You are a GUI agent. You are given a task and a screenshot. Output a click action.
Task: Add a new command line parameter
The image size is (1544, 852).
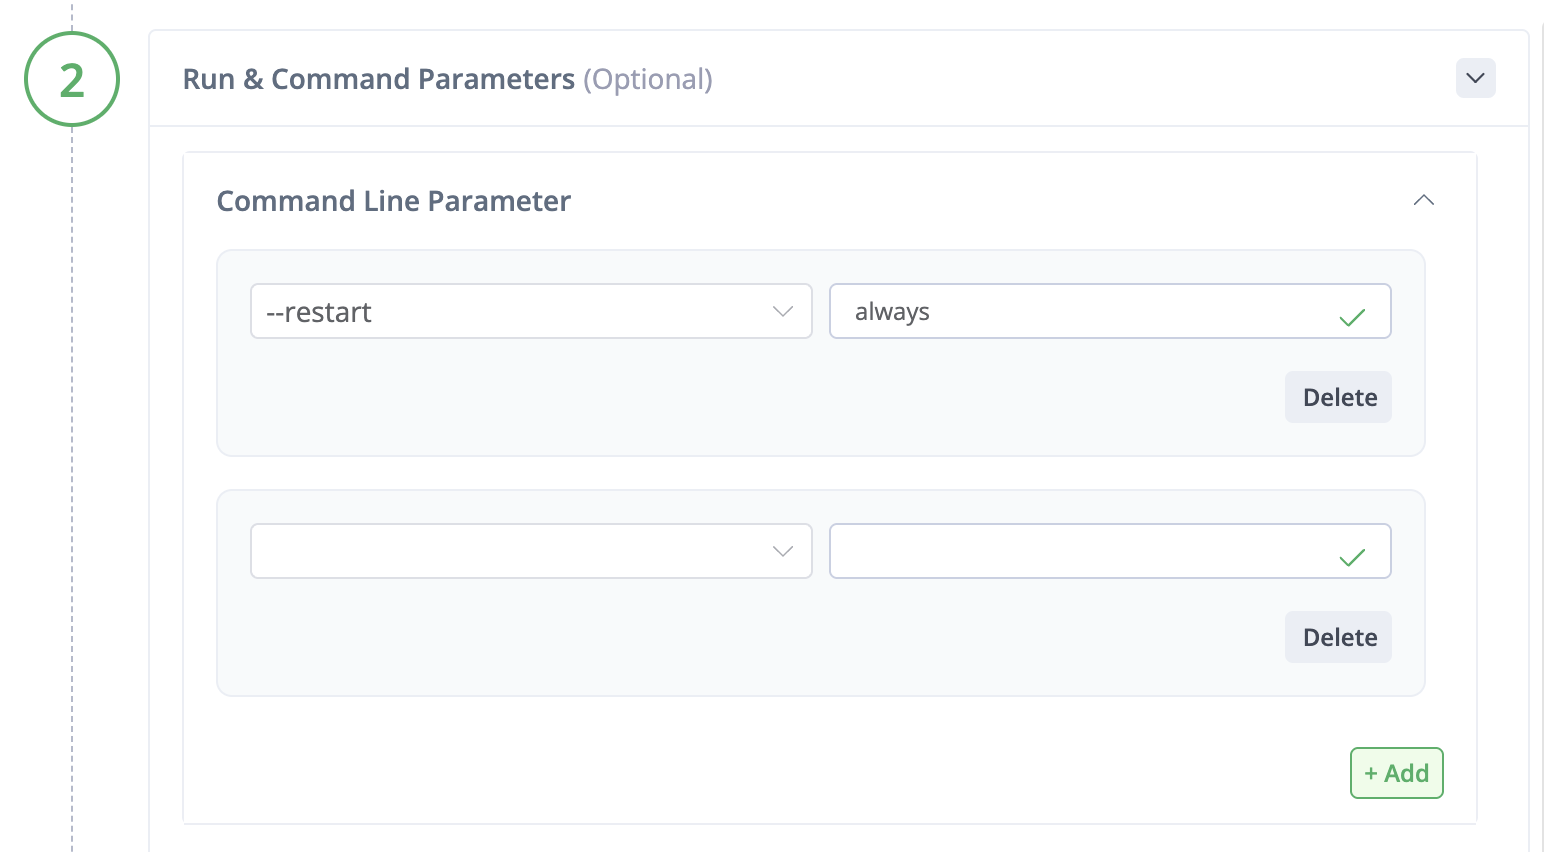(x=1396, y=773)
